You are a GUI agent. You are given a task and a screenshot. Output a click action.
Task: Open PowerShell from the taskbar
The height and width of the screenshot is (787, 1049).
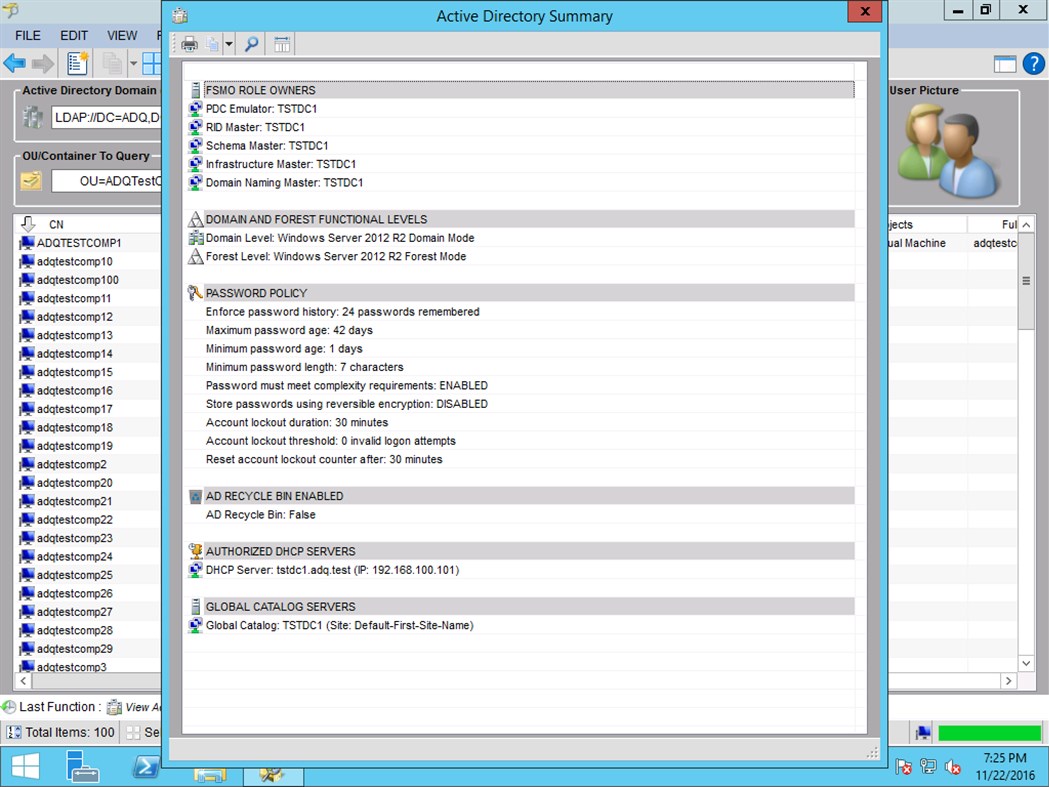tap(147, 767)
